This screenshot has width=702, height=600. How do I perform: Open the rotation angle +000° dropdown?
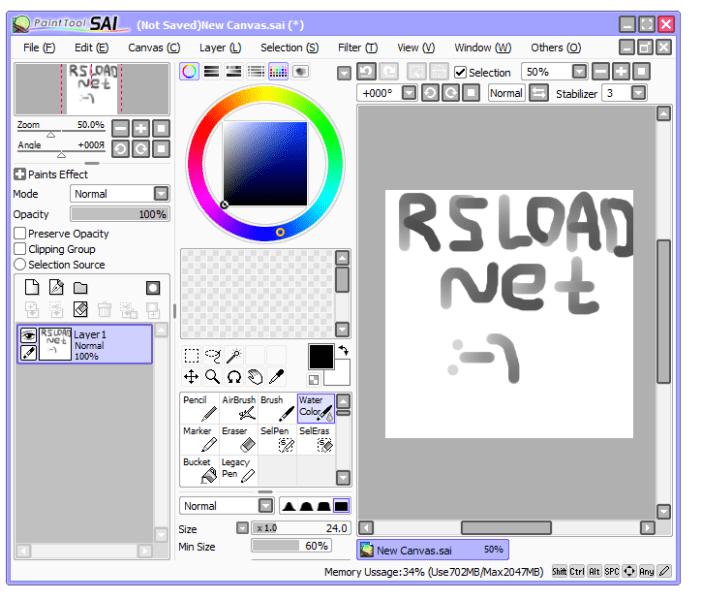tap(409, 93)
